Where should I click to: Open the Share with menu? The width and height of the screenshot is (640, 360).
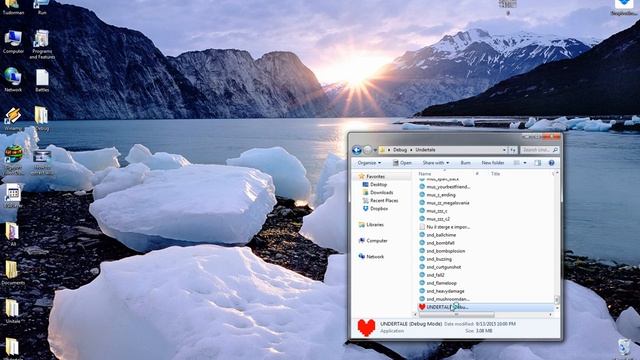coord(436,163)
